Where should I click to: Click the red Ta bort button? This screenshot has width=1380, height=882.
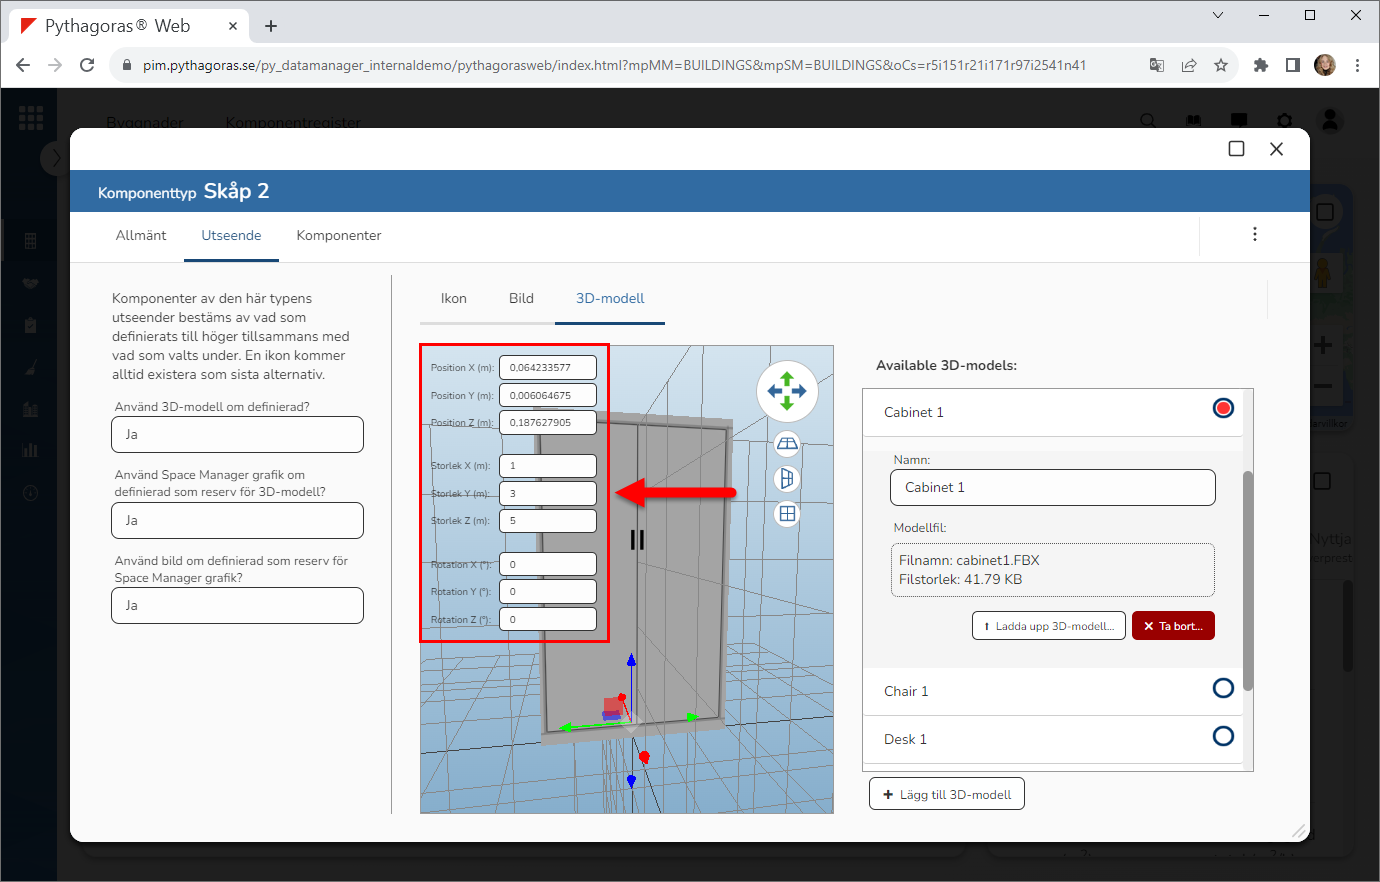pos(1173,626)
